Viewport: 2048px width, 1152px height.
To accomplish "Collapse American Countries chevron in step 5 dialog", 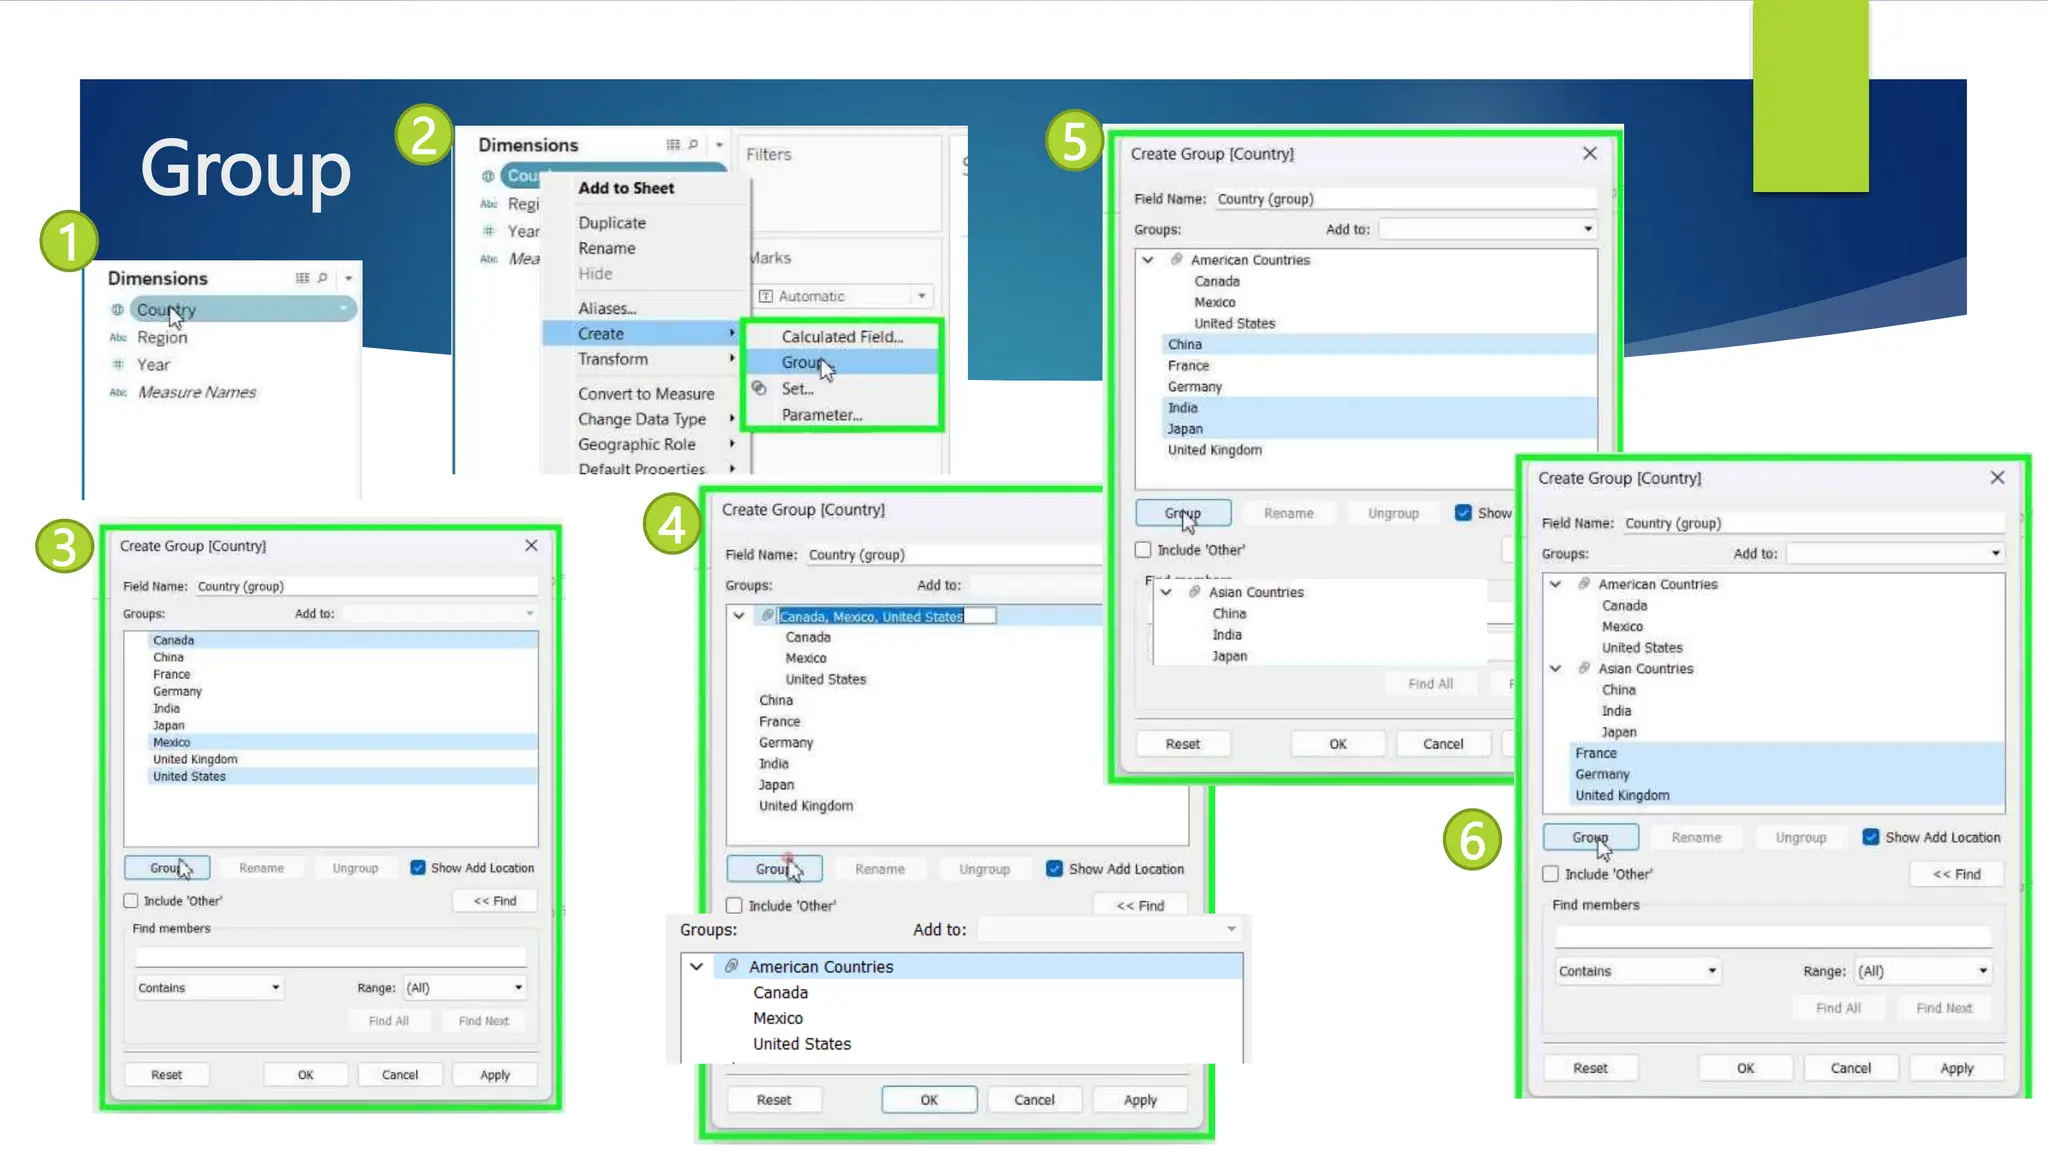I will [1148, 260].
